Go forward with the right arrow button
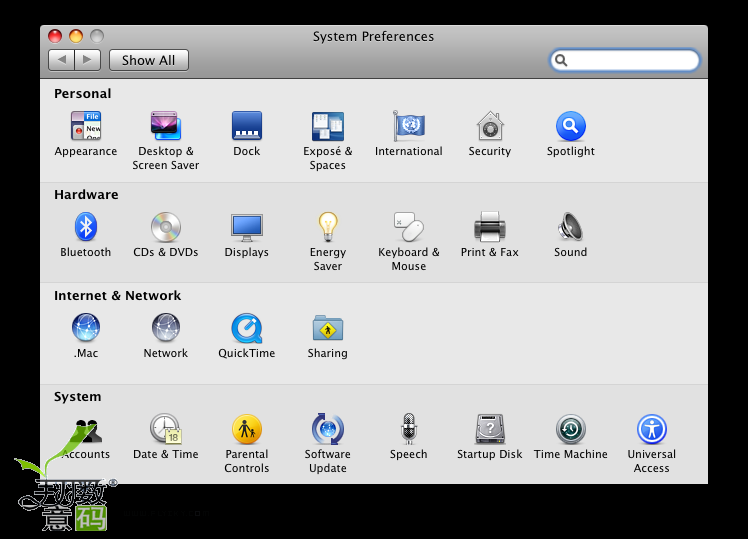Image resolution: width=748 pixels, height=539 pixels. (88, 60)
